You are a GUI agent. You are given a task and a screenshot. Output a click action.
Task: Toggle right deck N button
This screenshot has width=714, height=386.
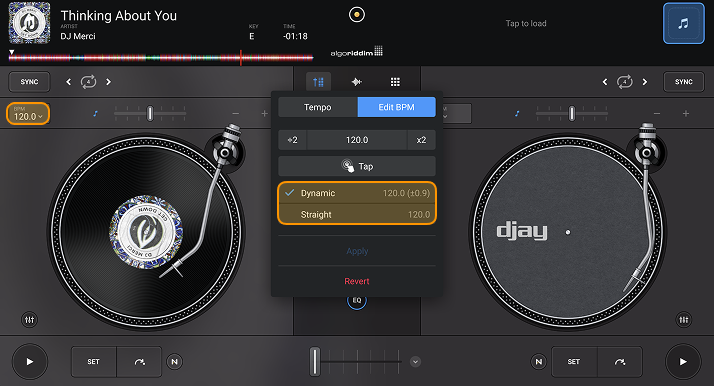[x=539, y=362]
